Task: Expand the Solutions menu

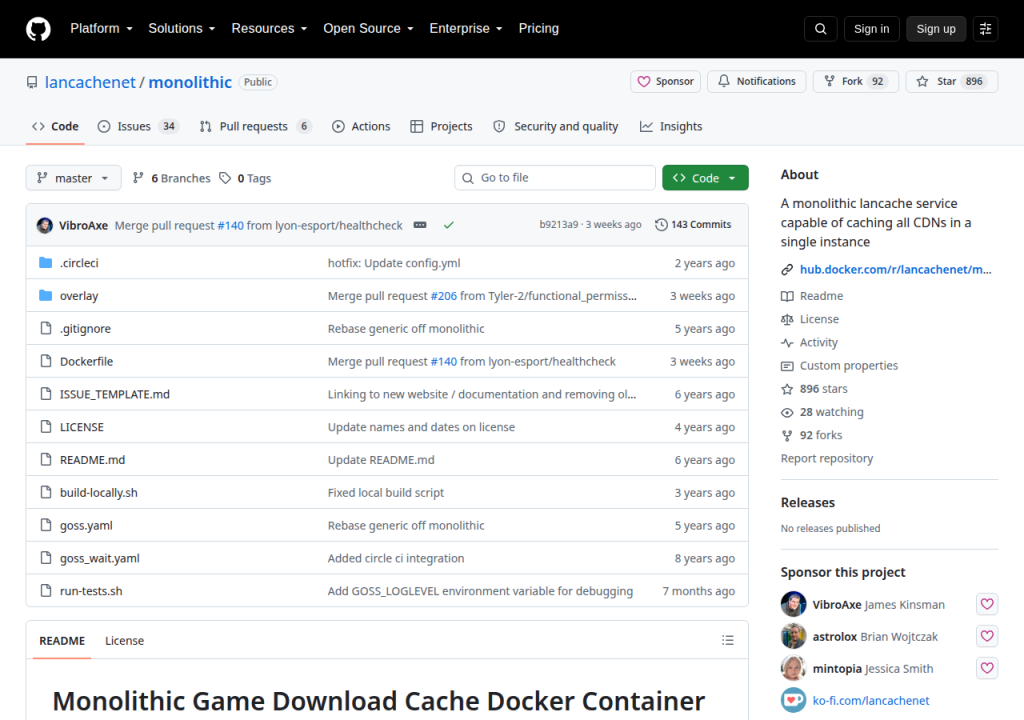Action: (181, 29)
